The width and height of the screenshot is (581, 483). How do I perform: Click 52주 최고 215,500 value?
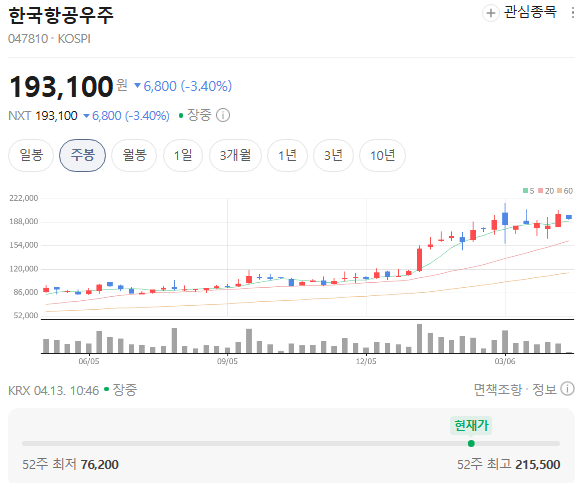tap(508, 464)
